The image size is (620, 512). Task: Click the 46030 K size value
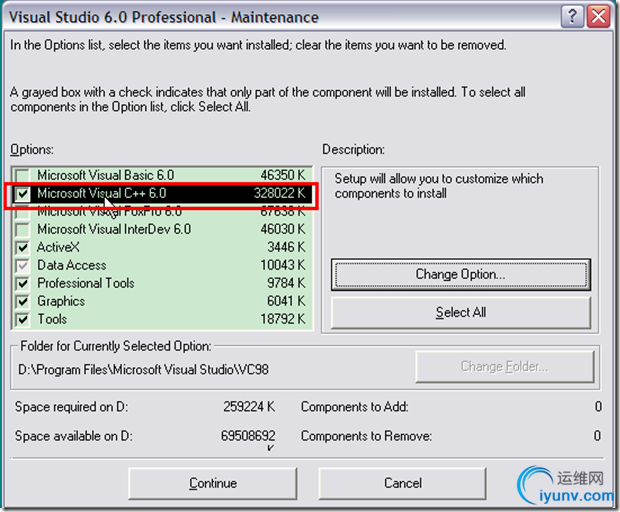tap(283, 229)
